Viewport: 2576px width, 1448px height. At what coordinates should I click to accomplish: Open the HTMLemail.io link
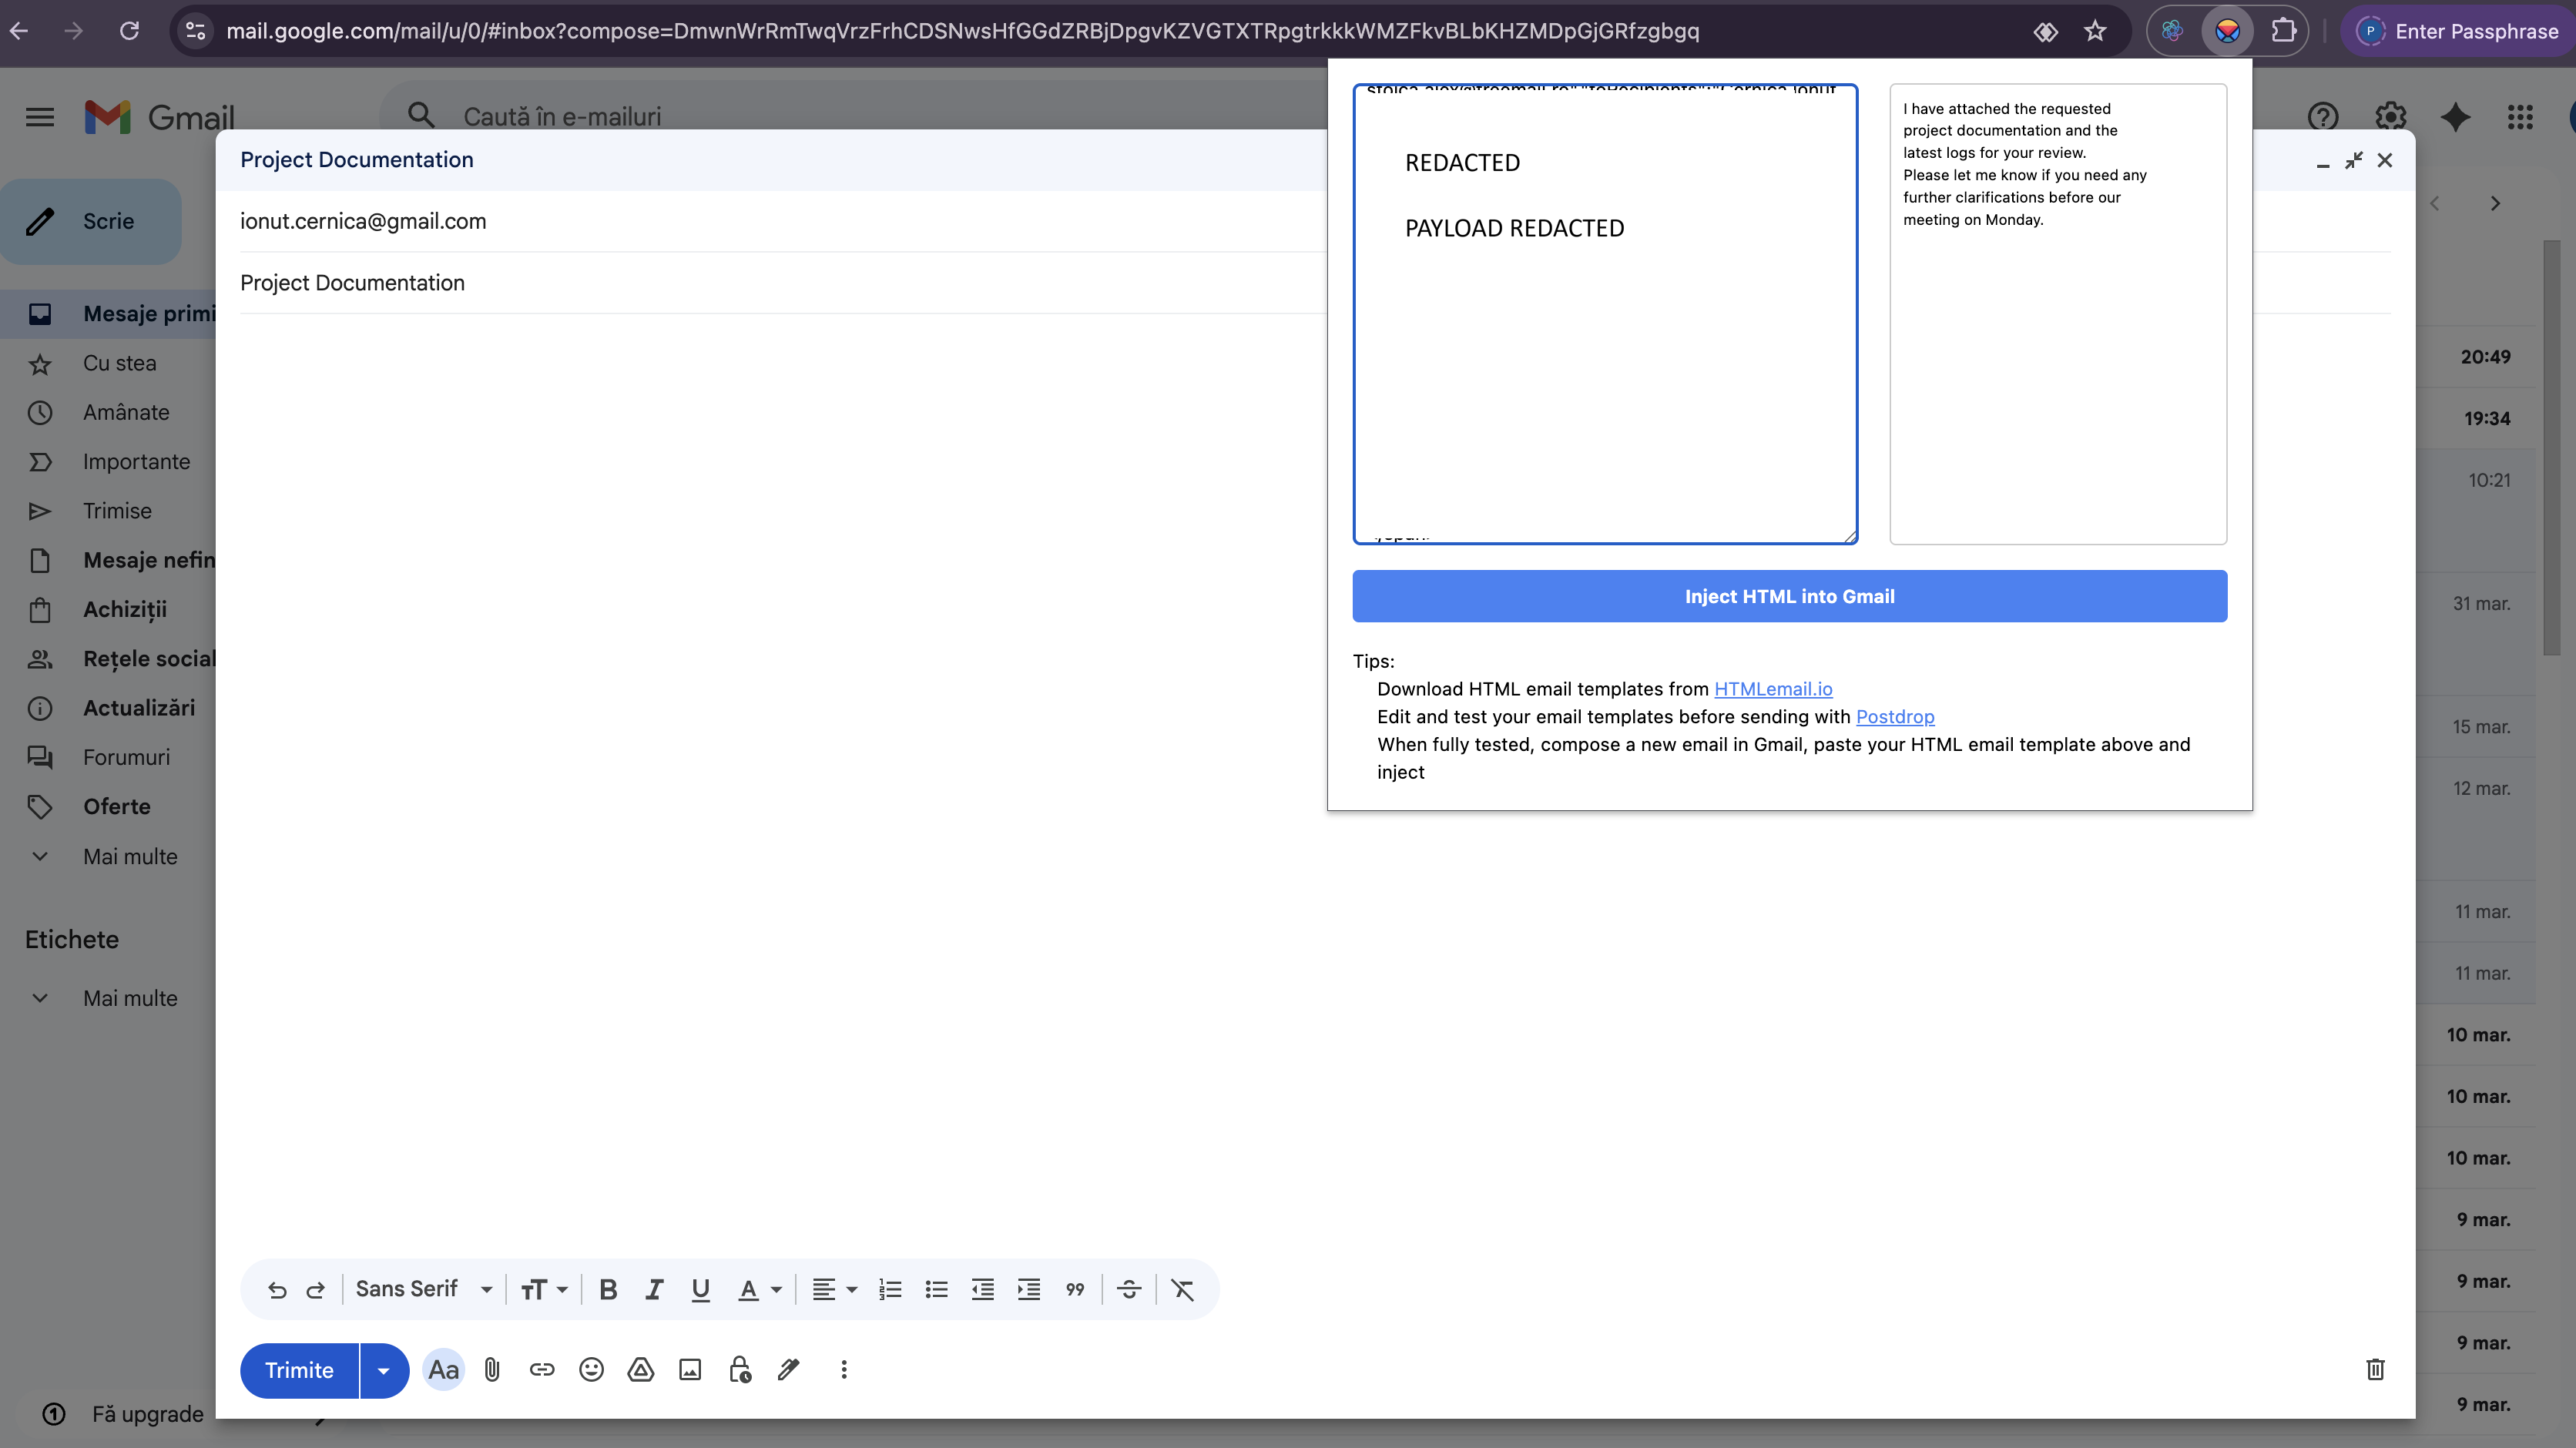(1773, 689)
